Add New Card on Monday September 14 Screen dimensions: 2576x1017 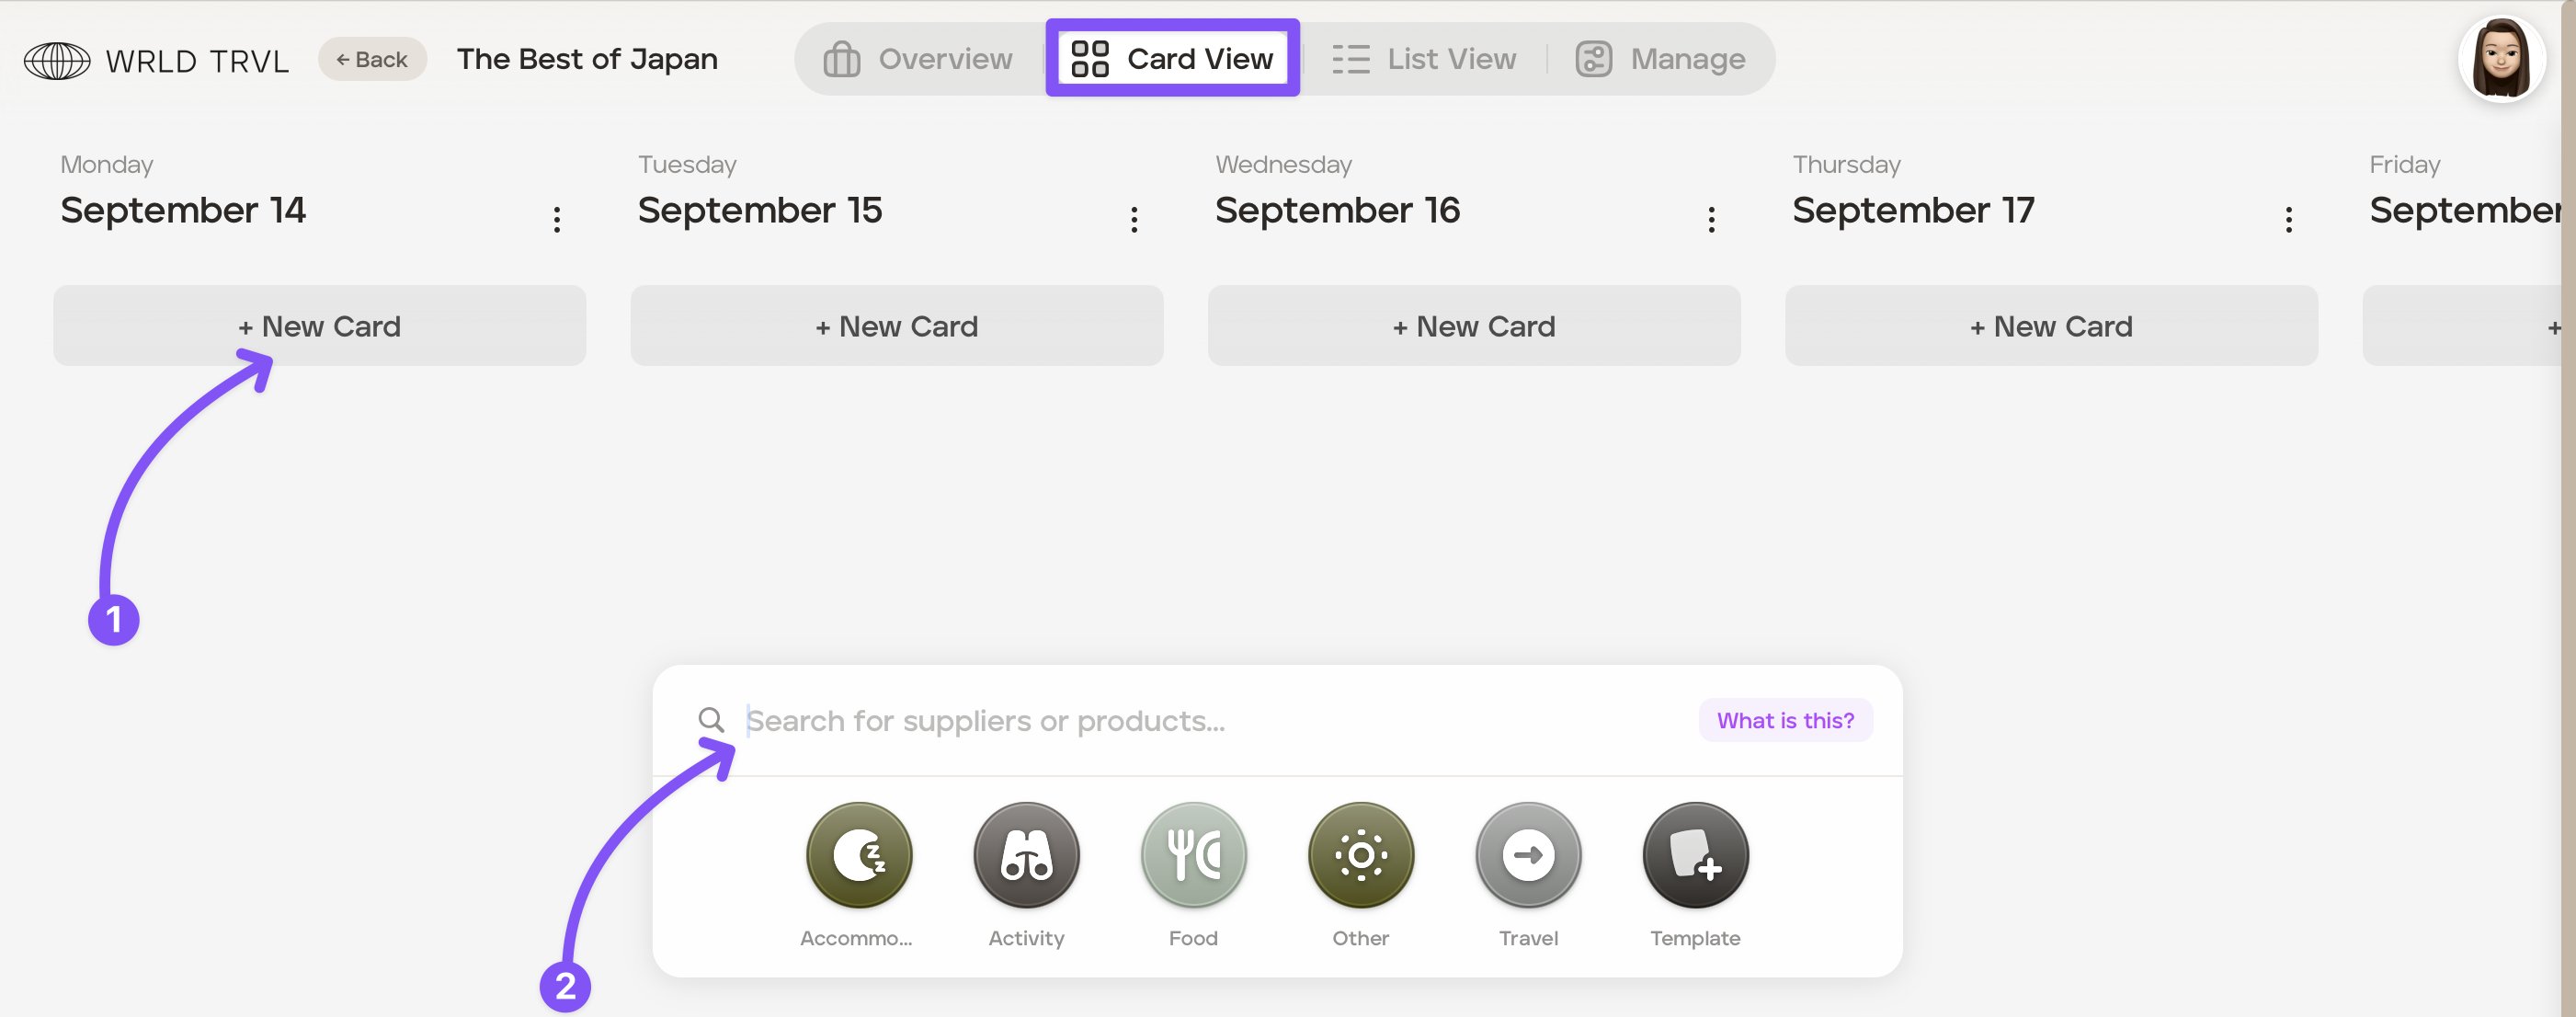pyautogui.click(x=319, y=326)
